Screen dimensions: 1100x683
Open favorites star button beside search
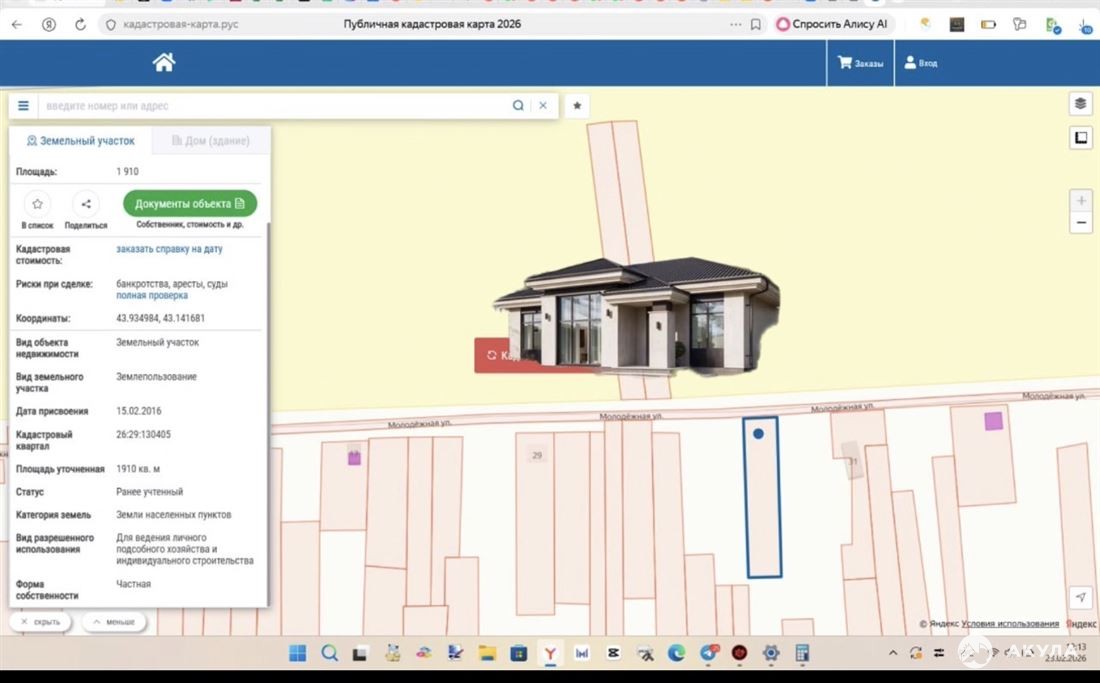tap(577, 105)
